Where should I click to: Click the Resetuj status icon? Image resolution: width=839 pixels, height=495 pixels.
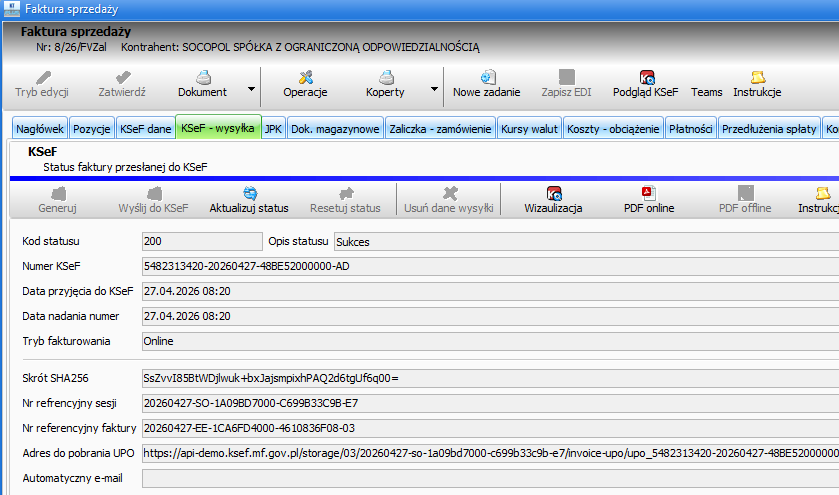346,193
